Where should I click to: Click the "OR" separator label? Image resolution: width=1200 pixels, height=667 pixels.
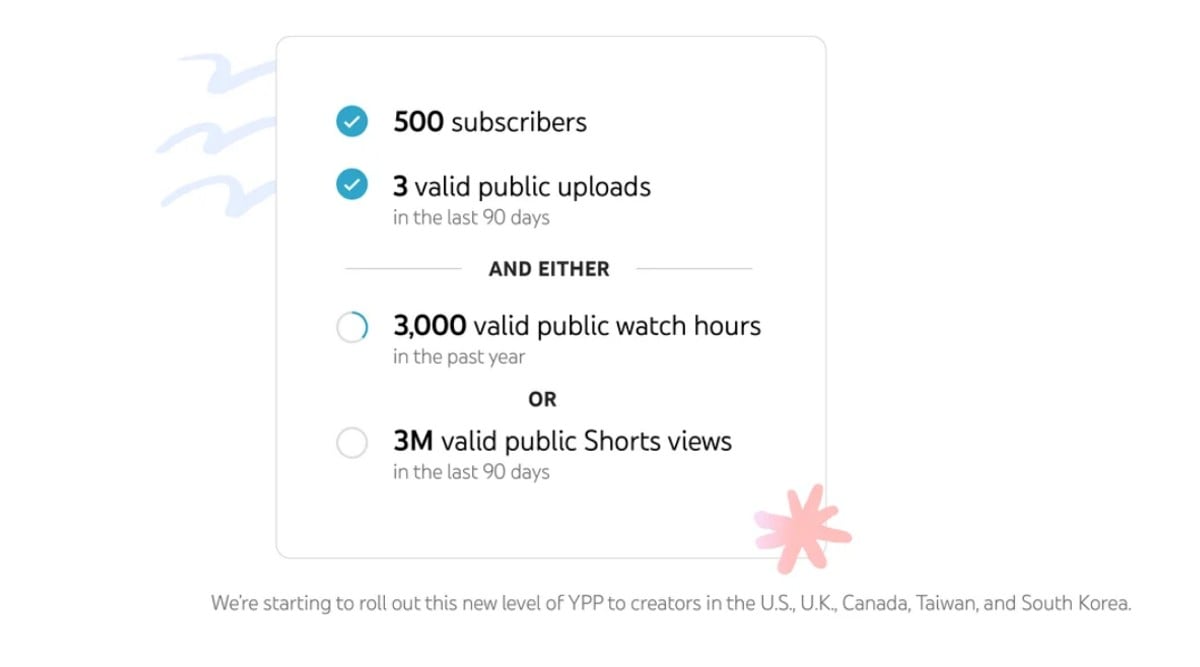[542, 399]
